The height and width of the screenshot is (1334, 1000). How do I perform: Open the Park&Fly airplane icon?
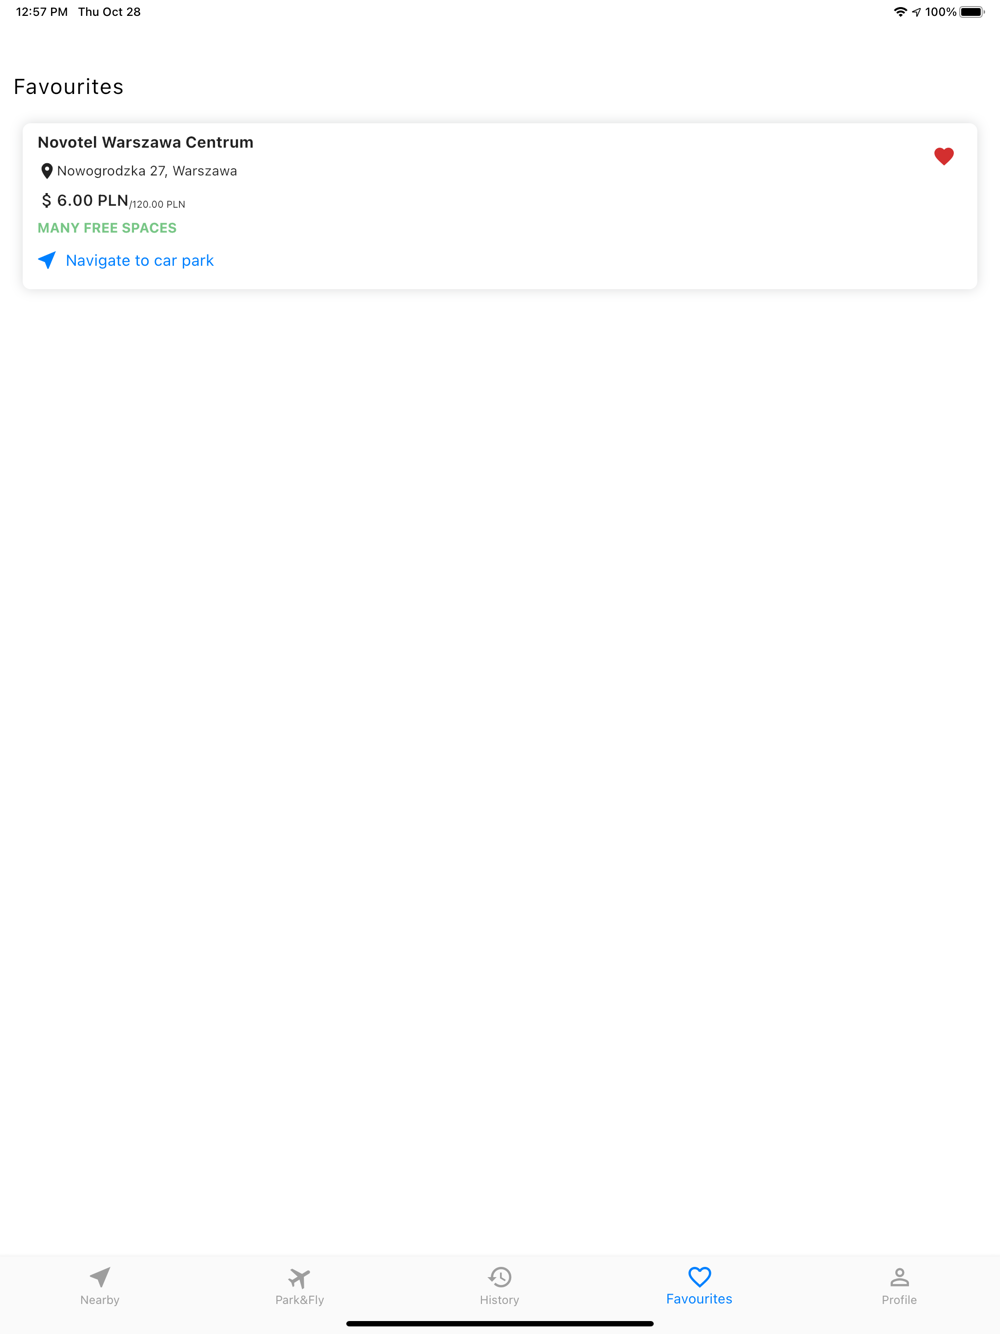point(299,1277)
